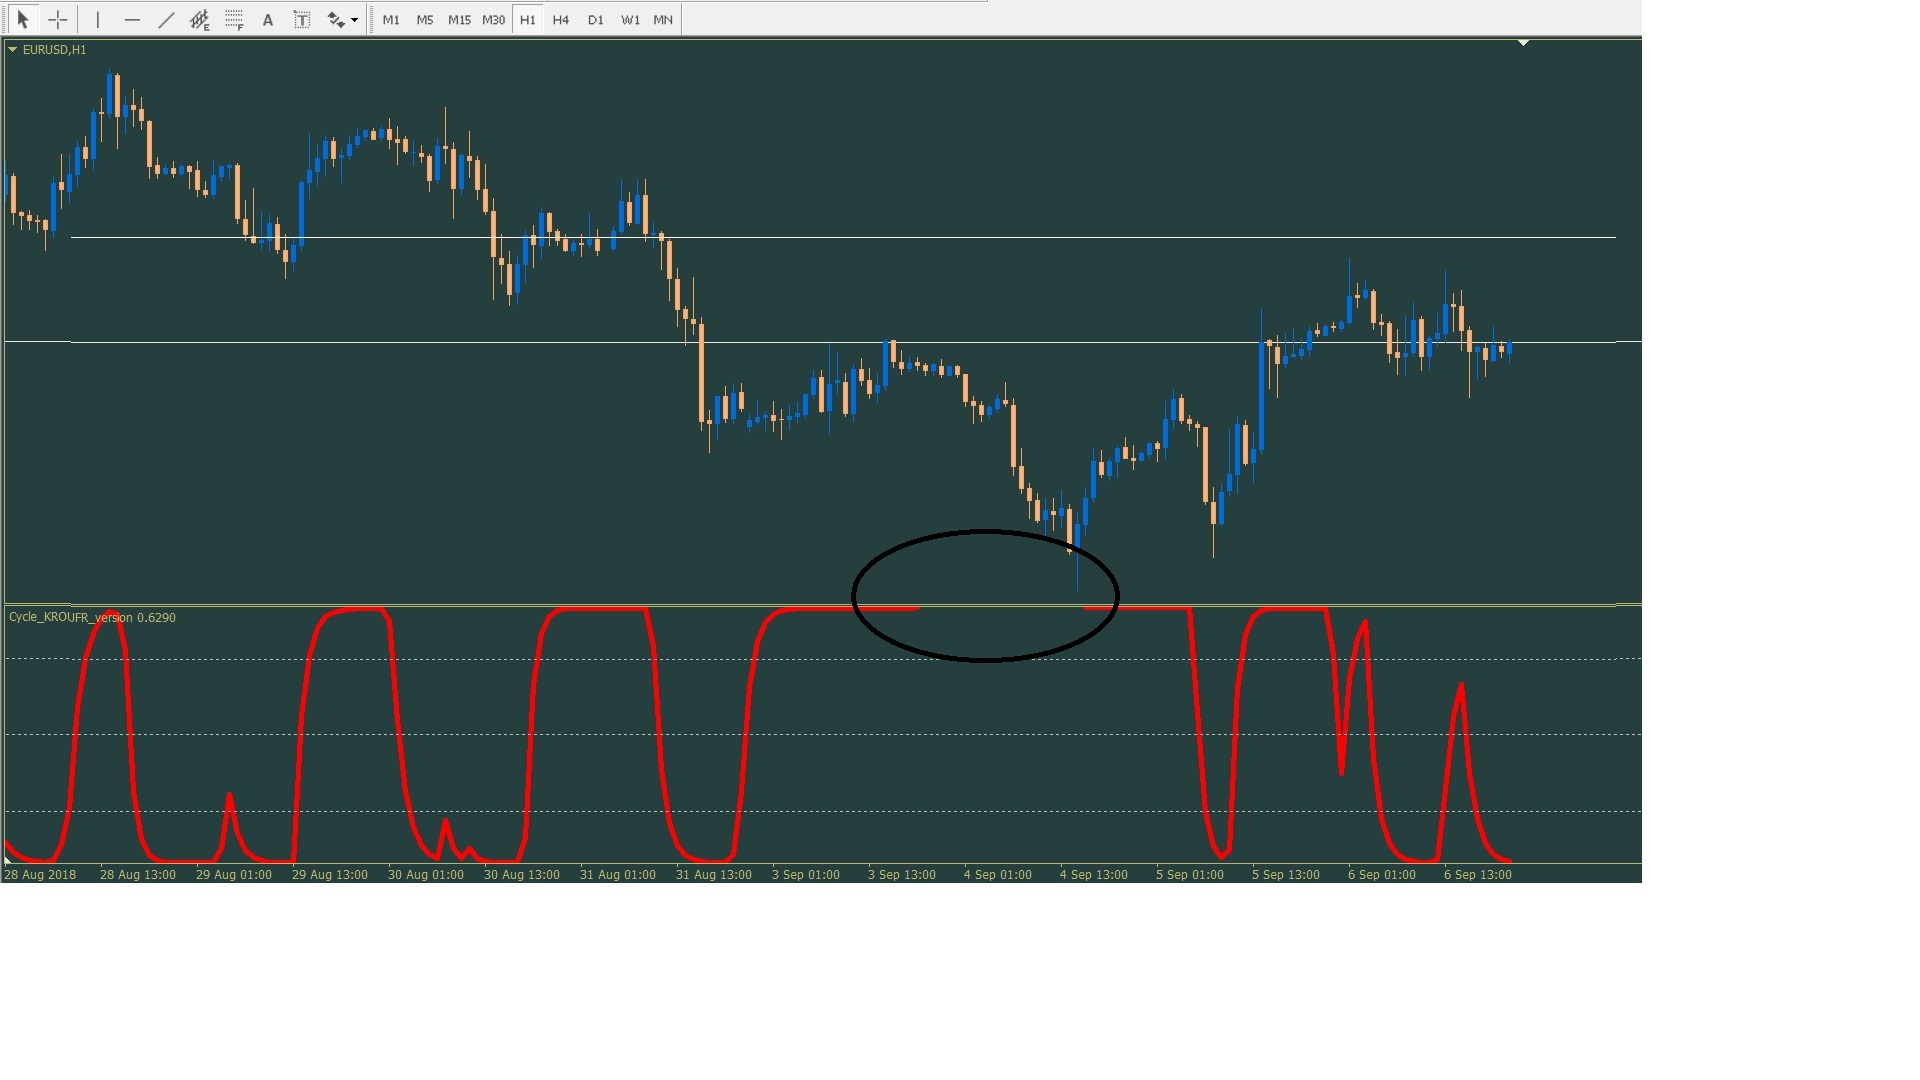
Task: Select the text 'A' tool
Action: click(268, 19)
